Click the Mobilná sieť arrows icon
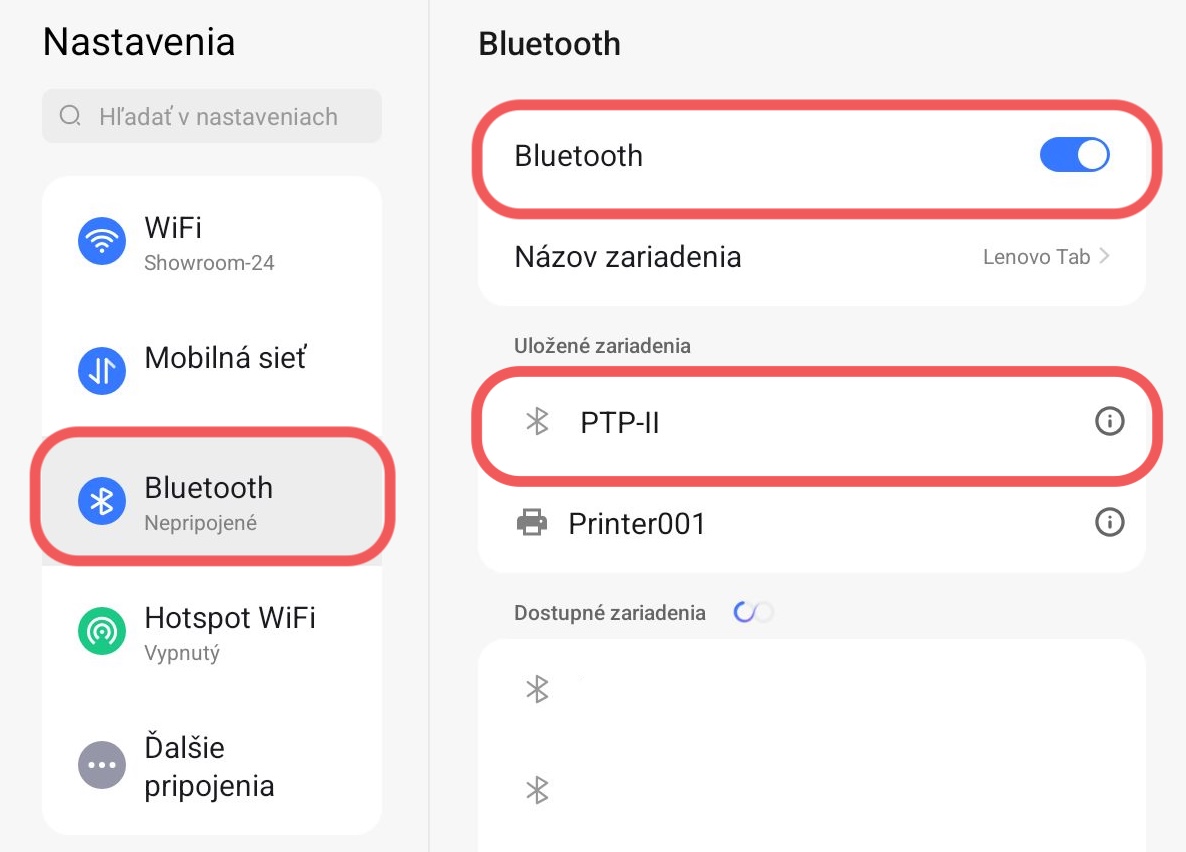Viewport: 1186px width, 852px height. click(102, 371)
